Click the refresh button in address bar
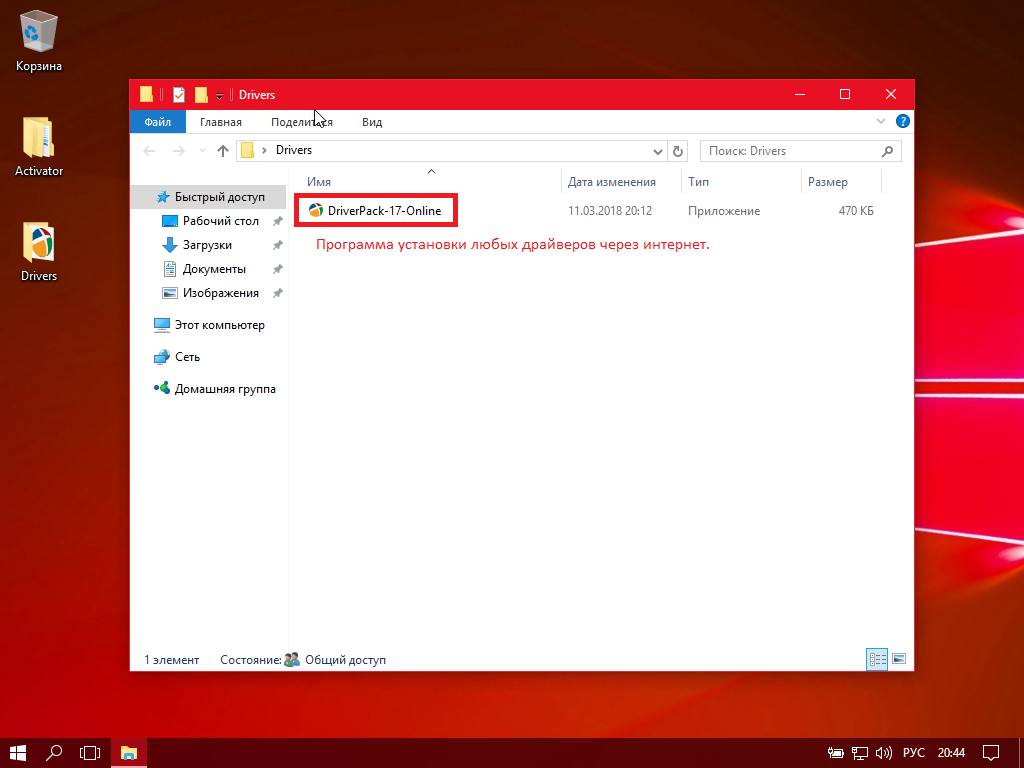 [678, 151]
